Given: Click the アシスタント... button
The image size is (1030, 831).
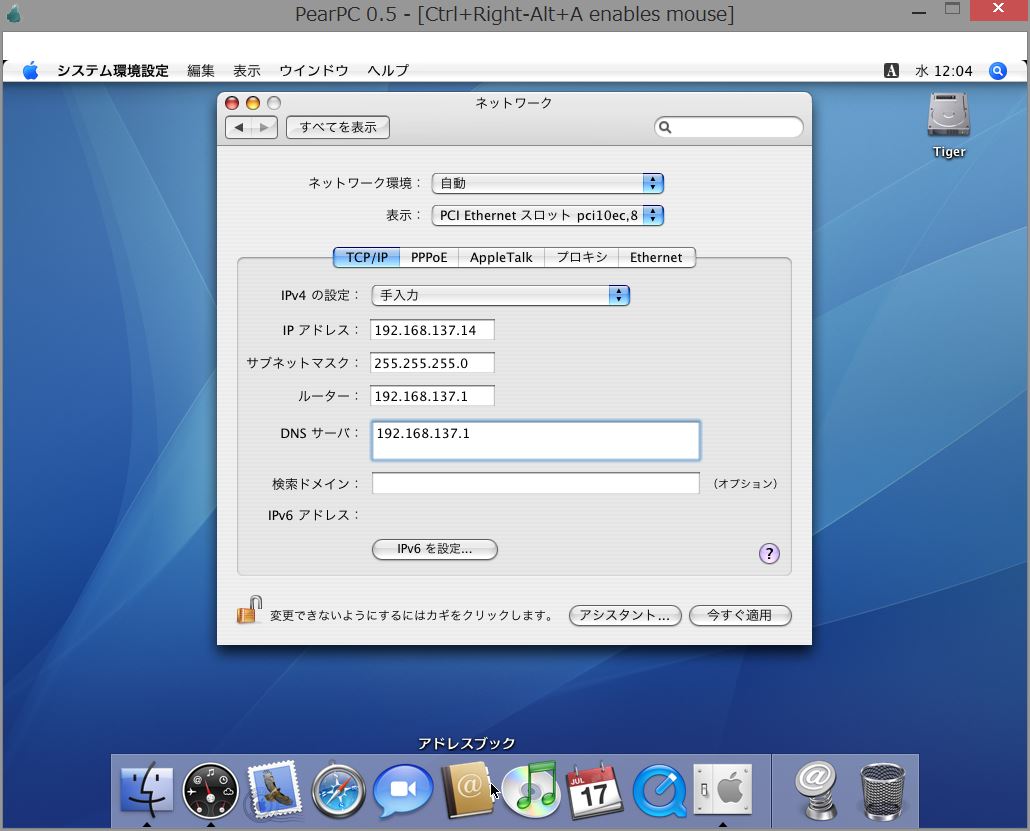Looking at the screenshot, I should point(625,616).
